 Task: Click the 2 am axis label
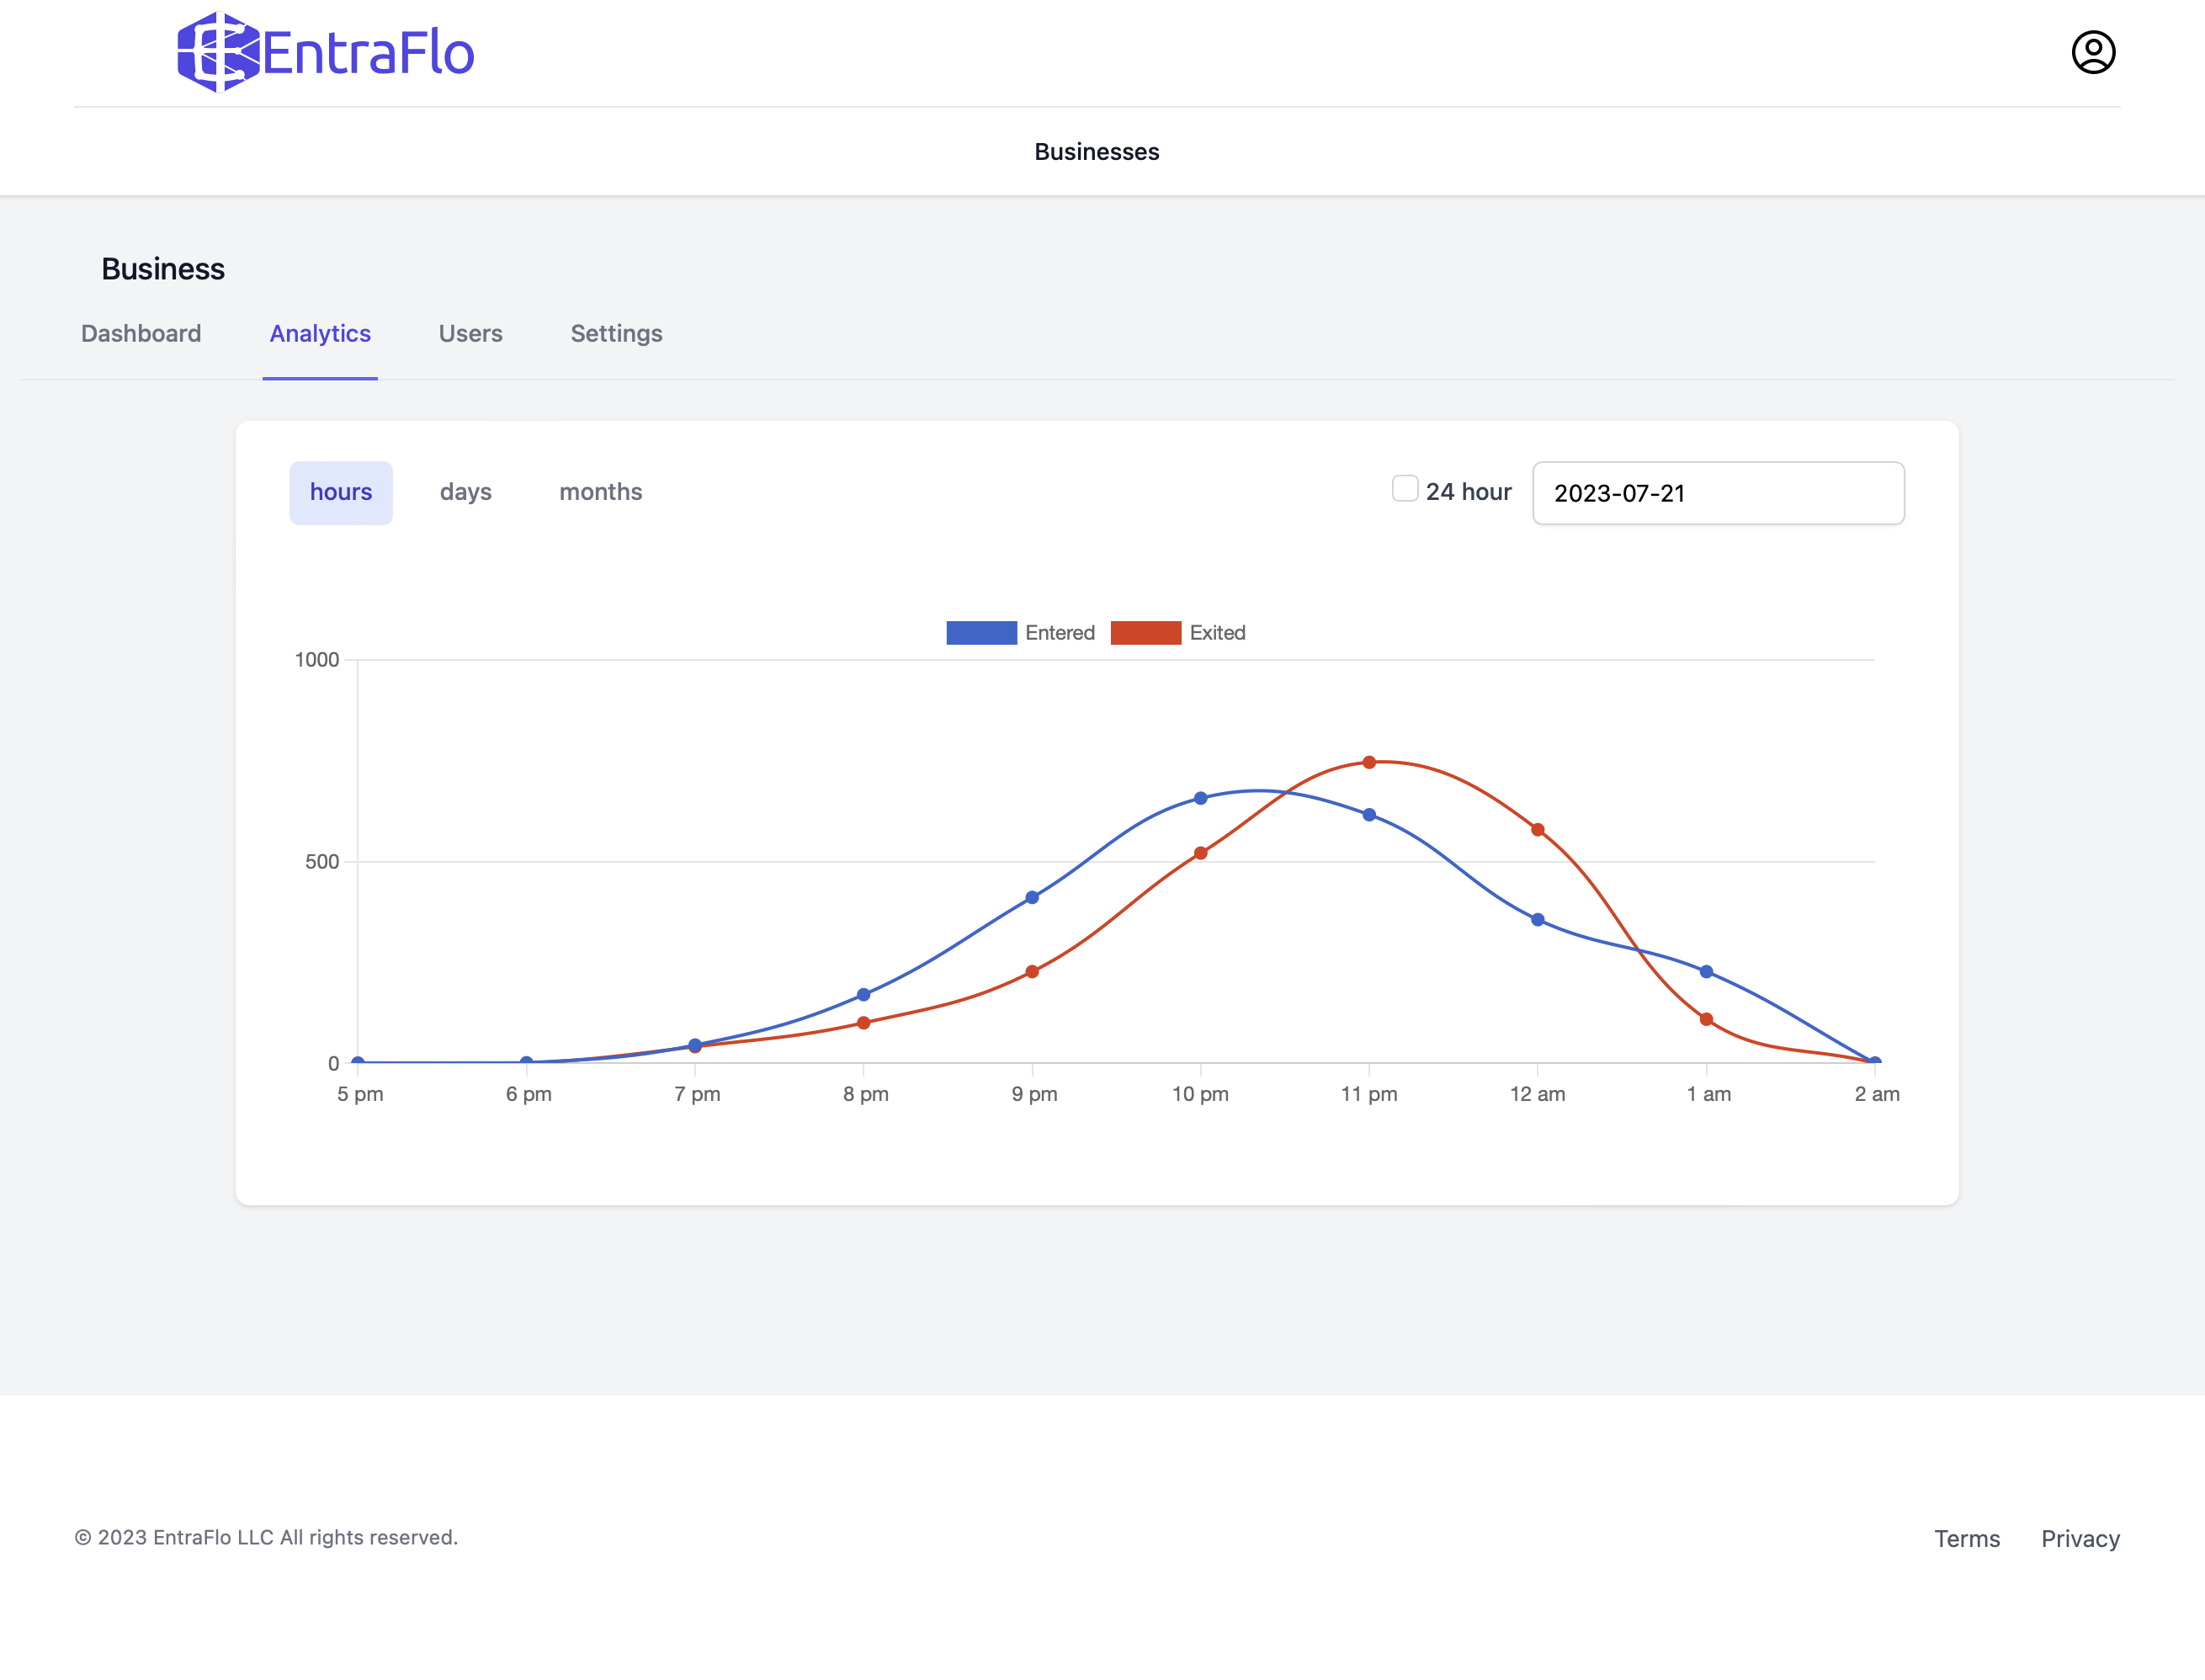(1877, 1094)
